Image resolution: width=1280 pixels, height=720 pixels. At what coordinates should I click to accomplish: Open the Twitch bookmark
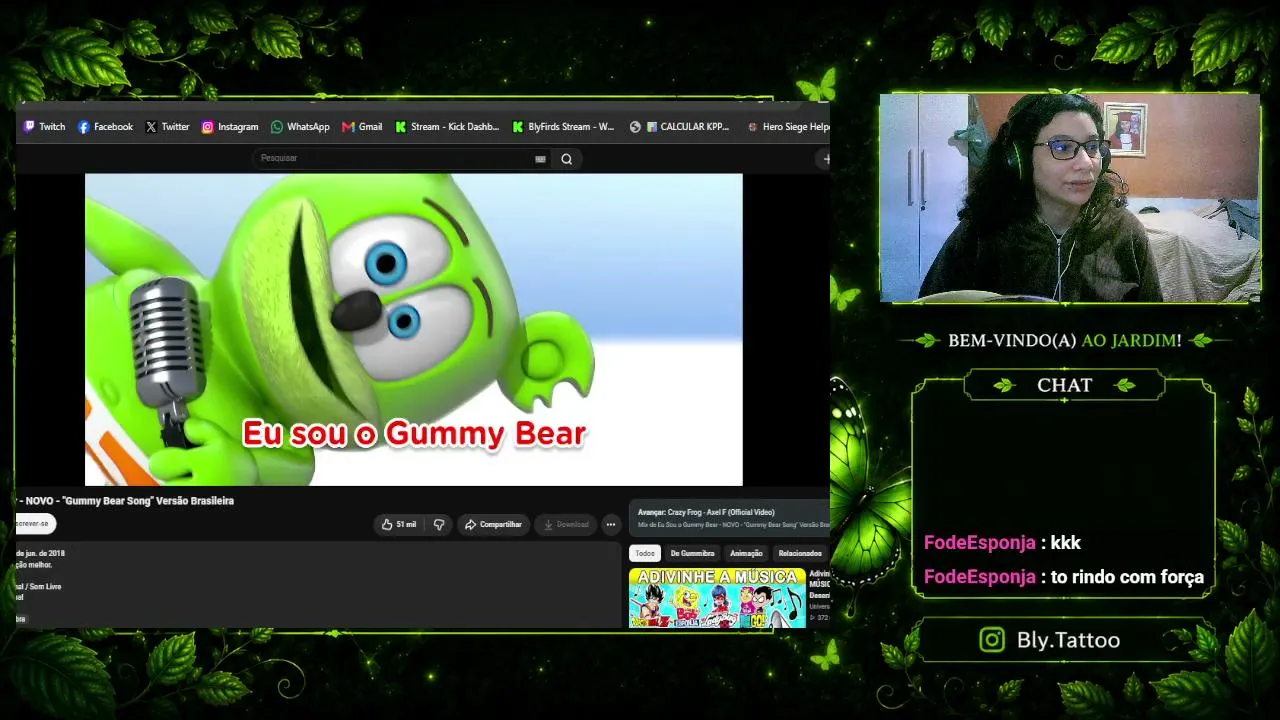coord(44,127)
